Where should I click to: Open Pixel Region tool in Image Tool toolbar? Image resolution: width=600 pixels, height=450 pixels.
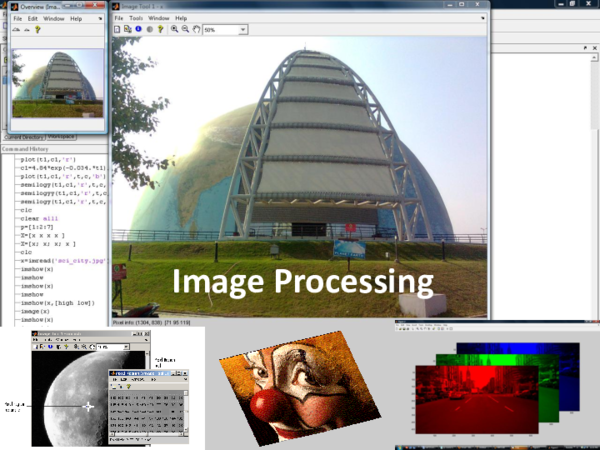point(128,29)
